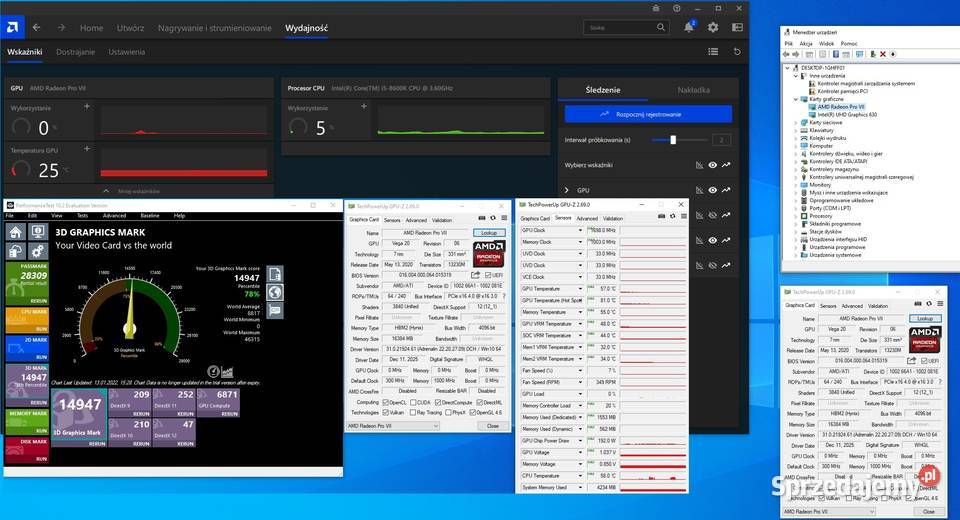
Task: Open GPU selector combo in GPU-Z beside PerformanceTest
Action: coord(392,426)
